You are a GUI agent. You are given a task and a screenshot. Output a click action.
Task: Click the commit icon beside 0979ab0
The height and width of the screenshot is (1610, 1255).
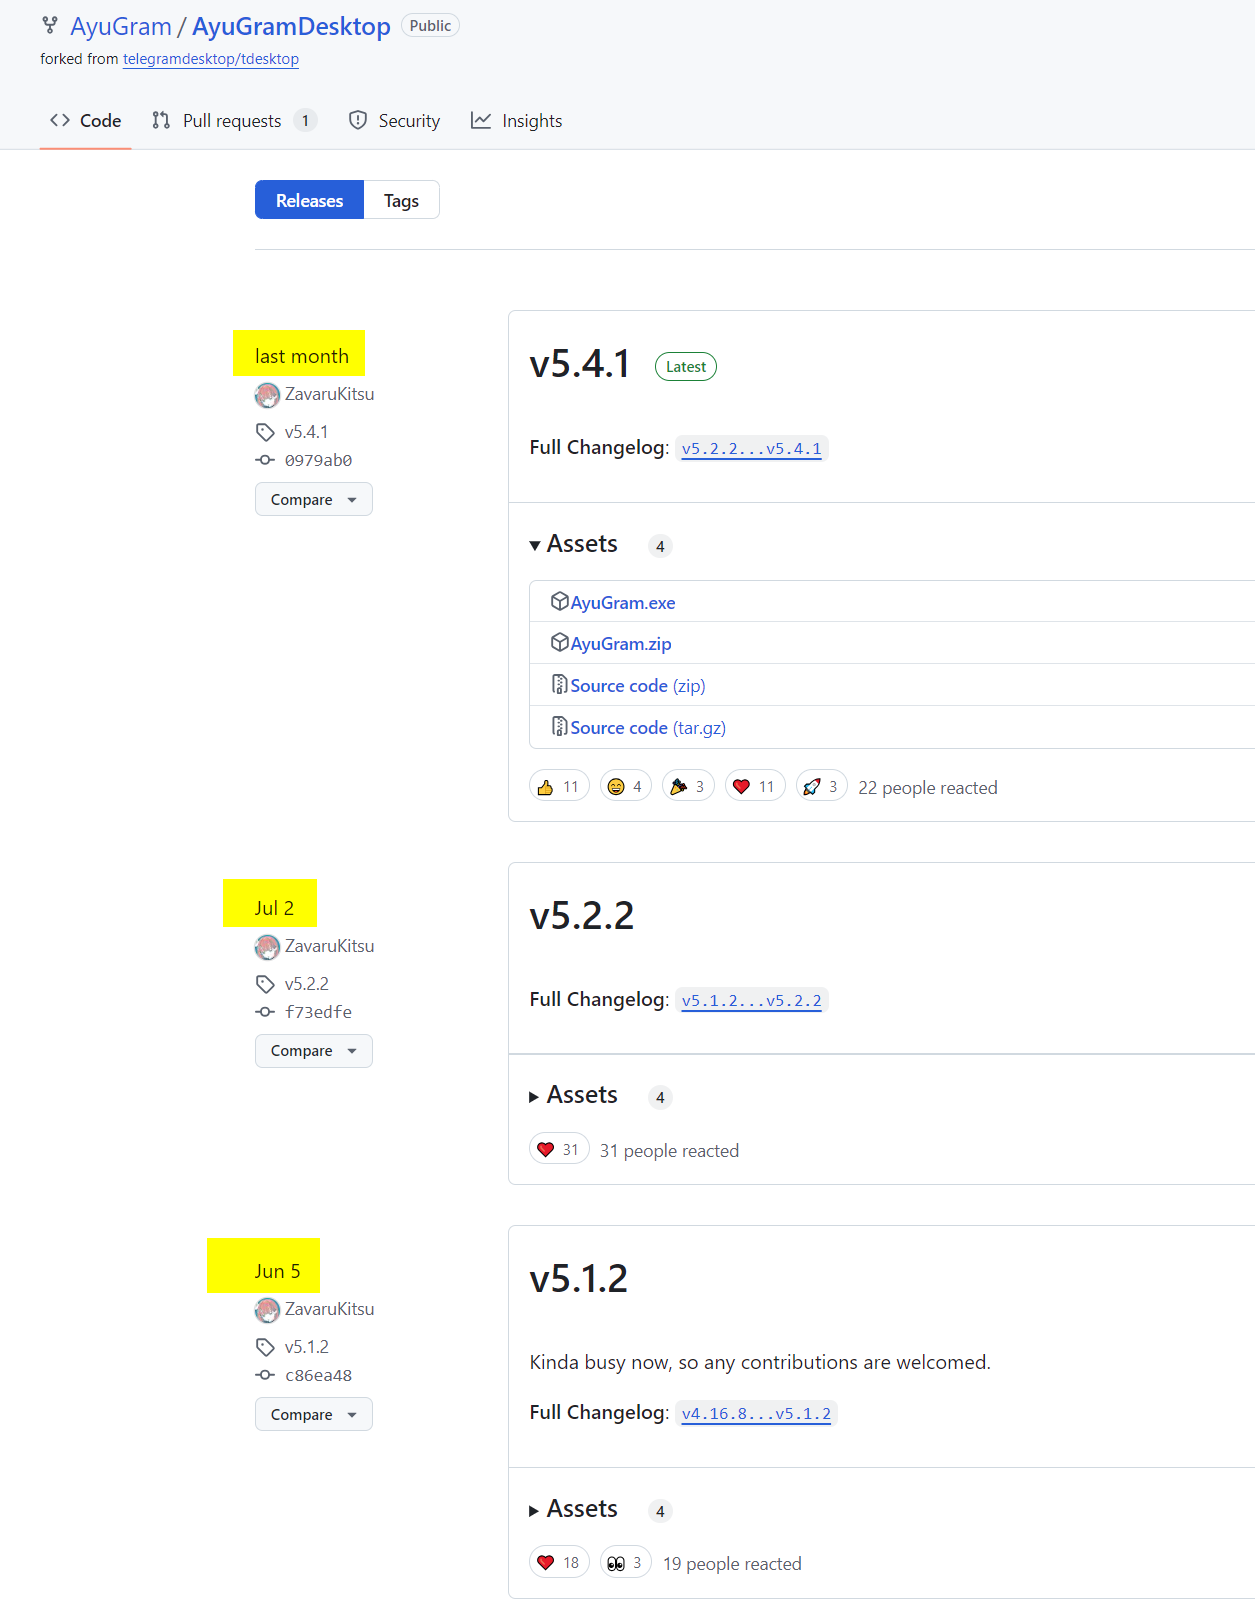265,460
